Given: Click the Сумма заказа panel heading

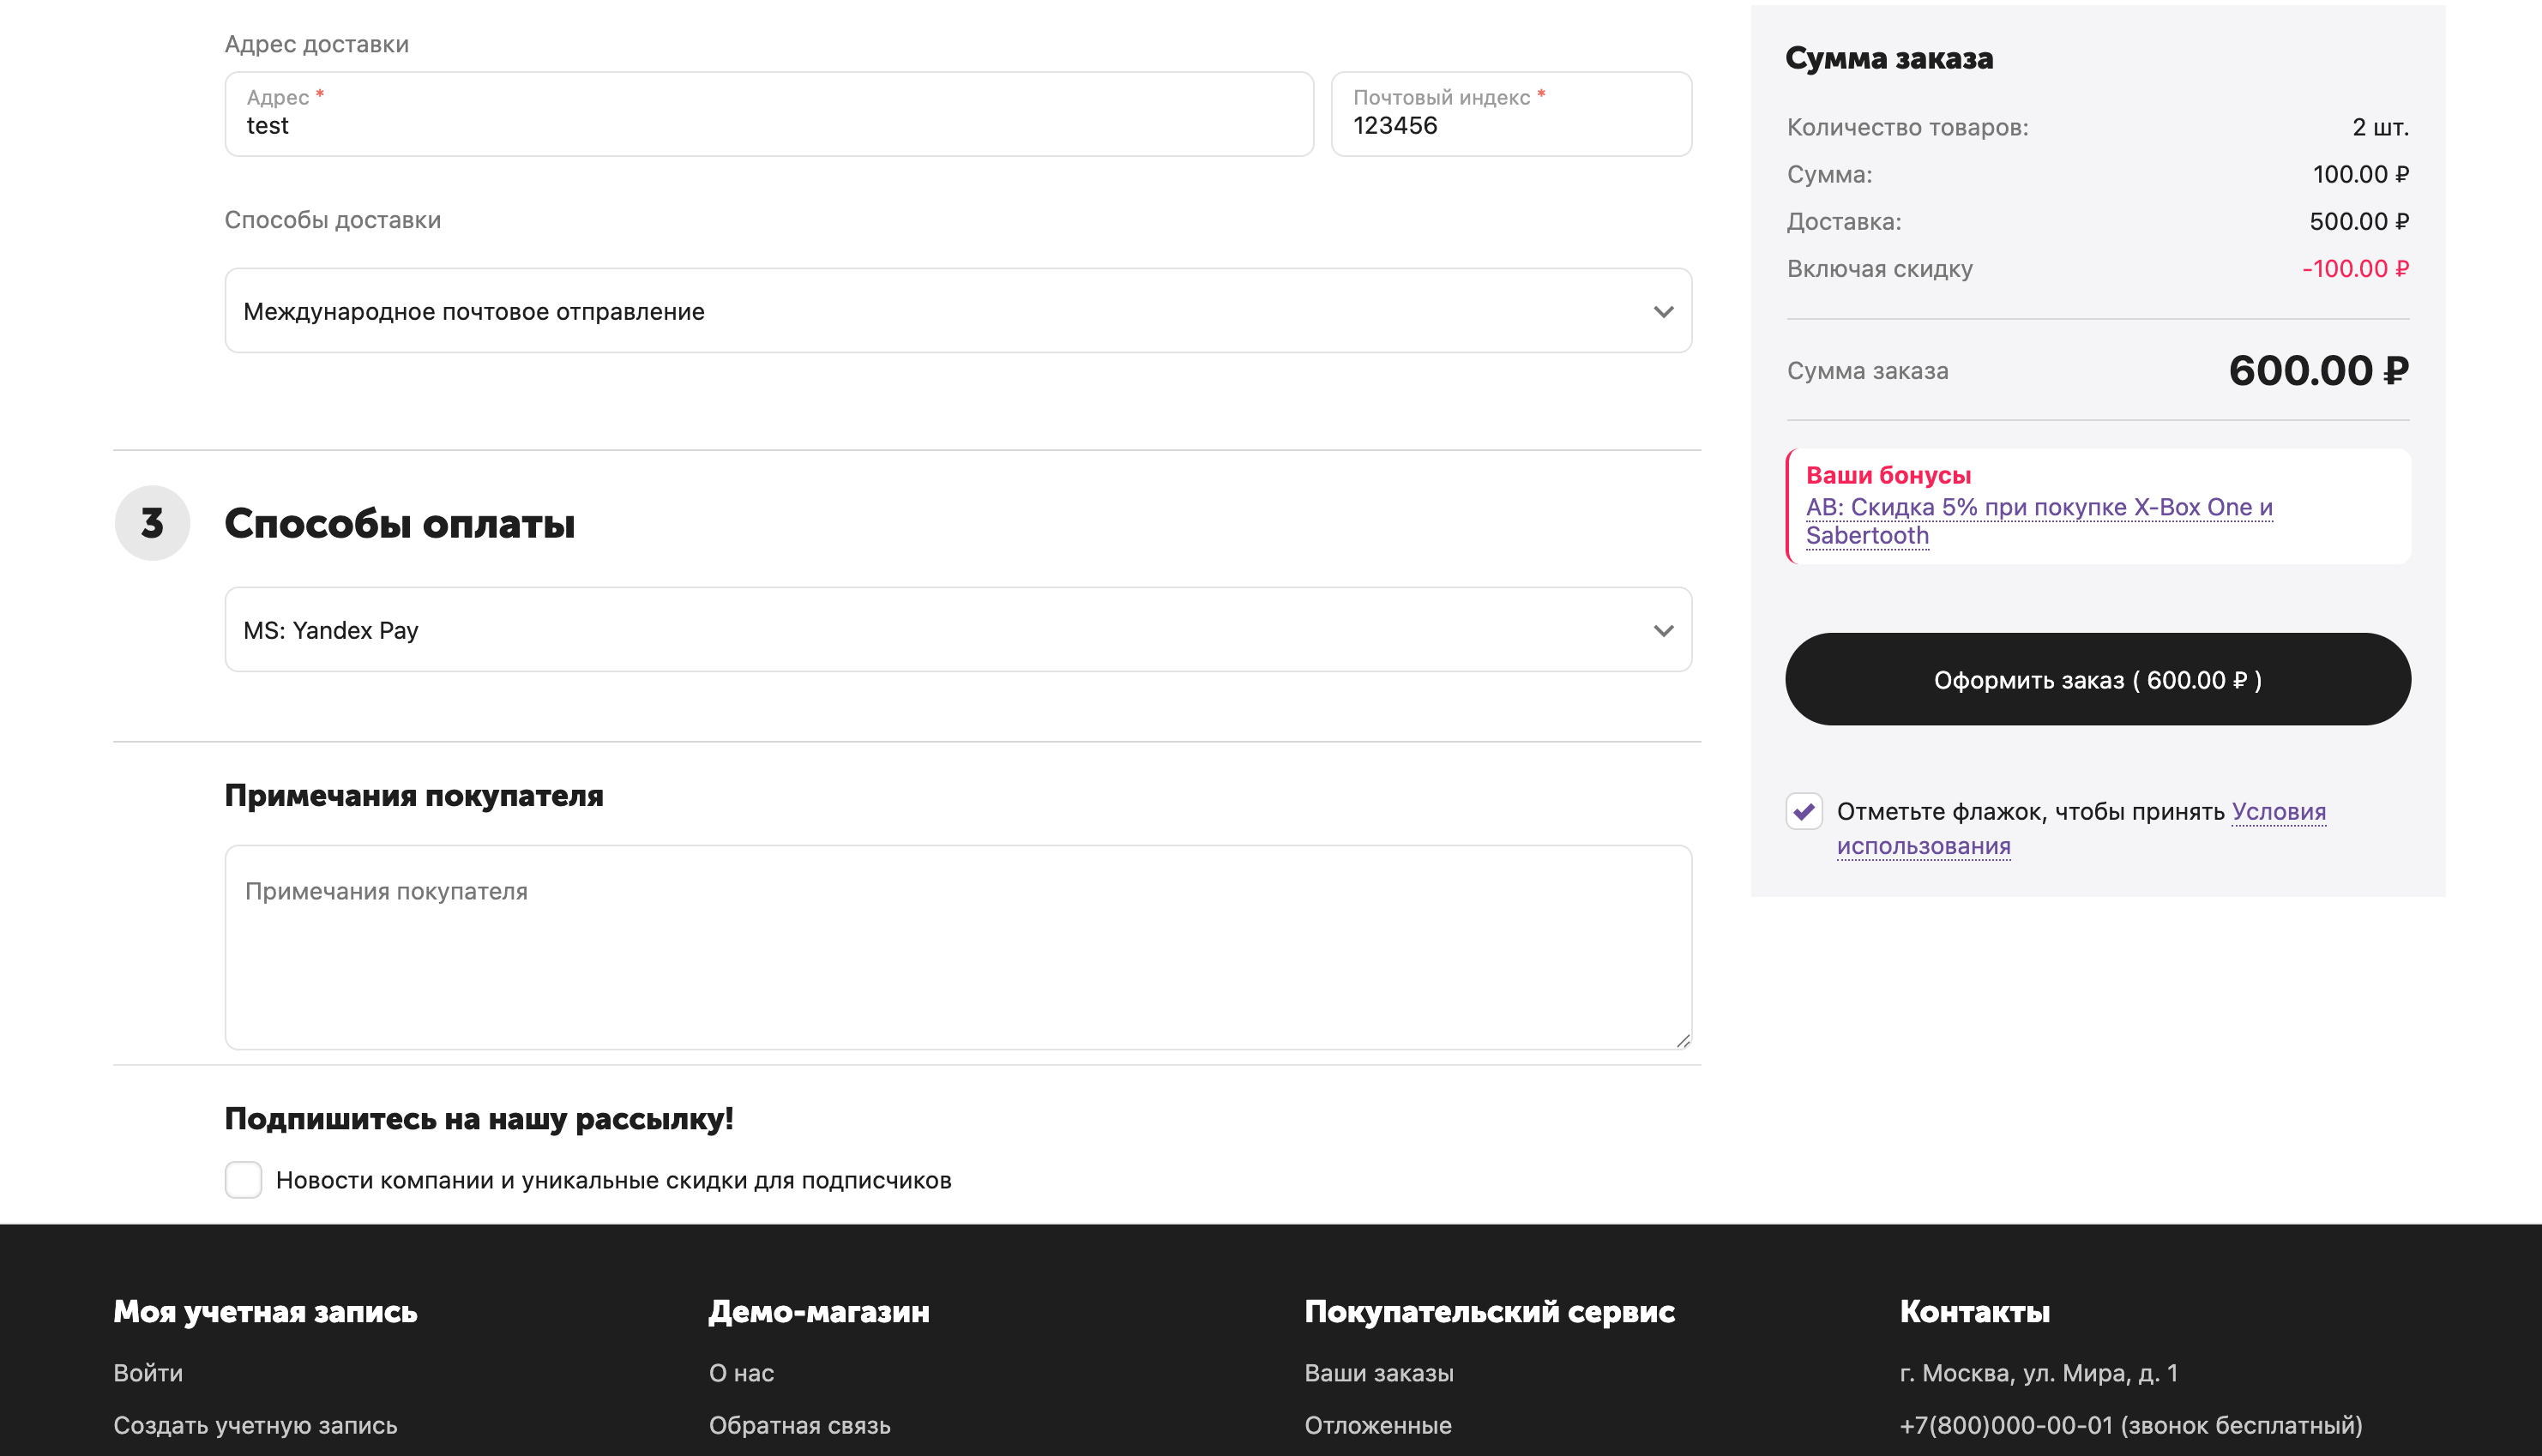Looking at the screenshot, I should click(x=1889, y=58).
